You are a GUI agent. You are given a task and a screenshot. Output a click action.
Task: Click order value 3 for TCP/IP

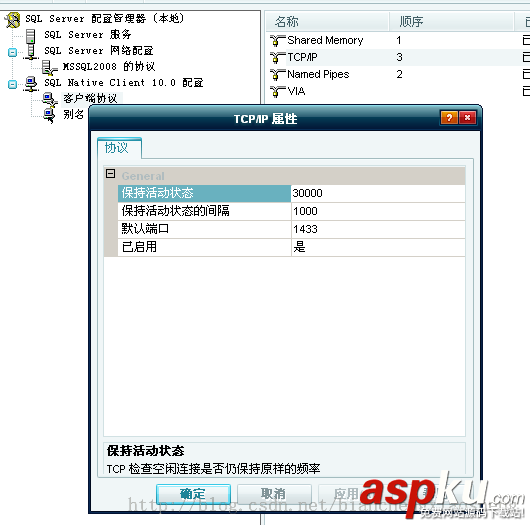click(399, 57)
